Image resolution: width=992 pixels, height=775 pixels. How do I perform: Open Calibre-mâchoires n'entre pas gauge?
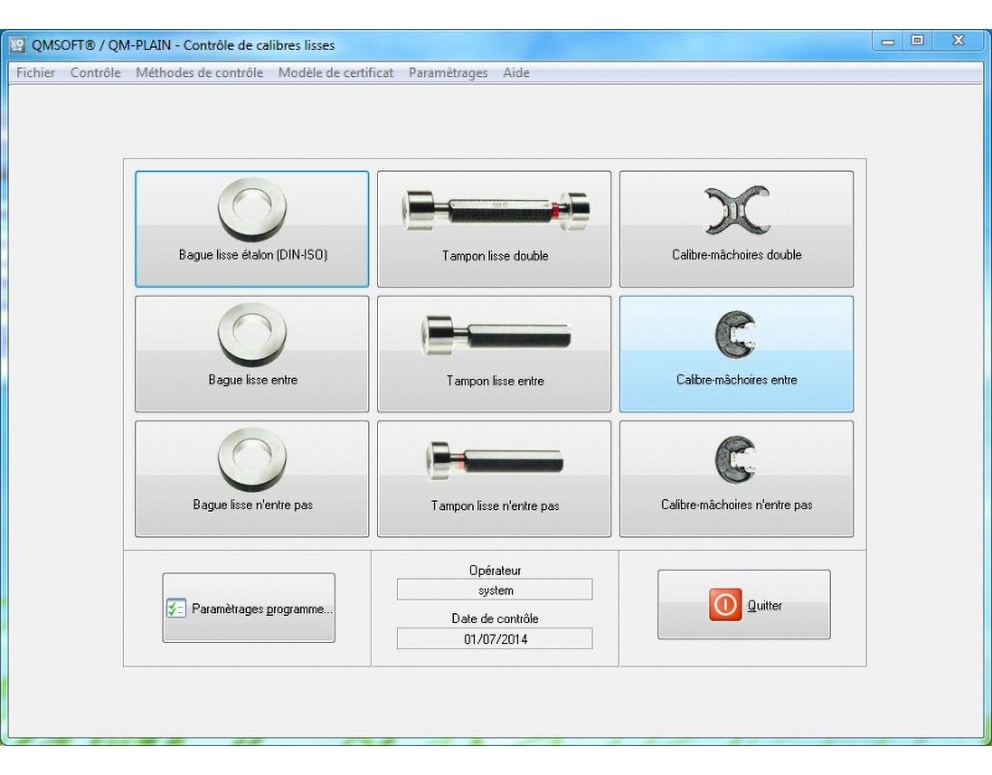pos(736,479)
